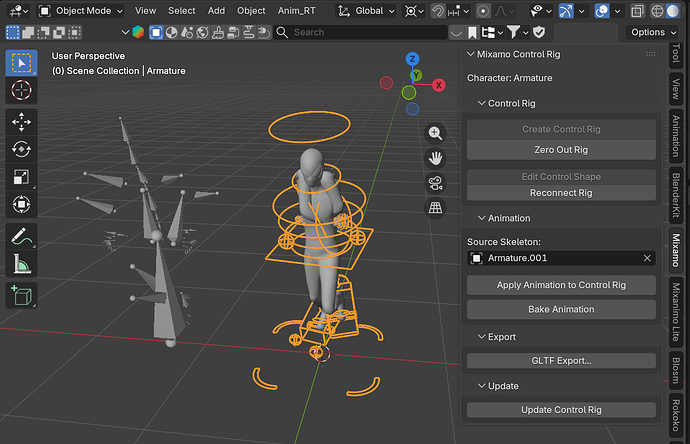Click the Y axis on navigation gizmo
The height and width of the screenshot is (444, 690).
(416, 75)
